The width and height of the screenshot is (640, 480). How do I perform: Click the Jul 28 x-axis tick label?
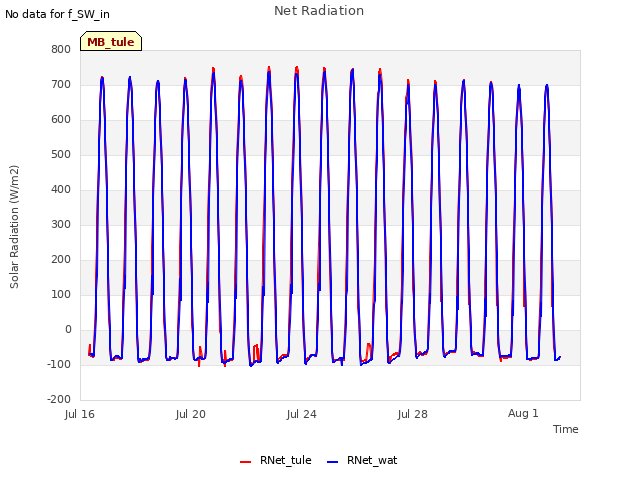[x=413, y=414]
